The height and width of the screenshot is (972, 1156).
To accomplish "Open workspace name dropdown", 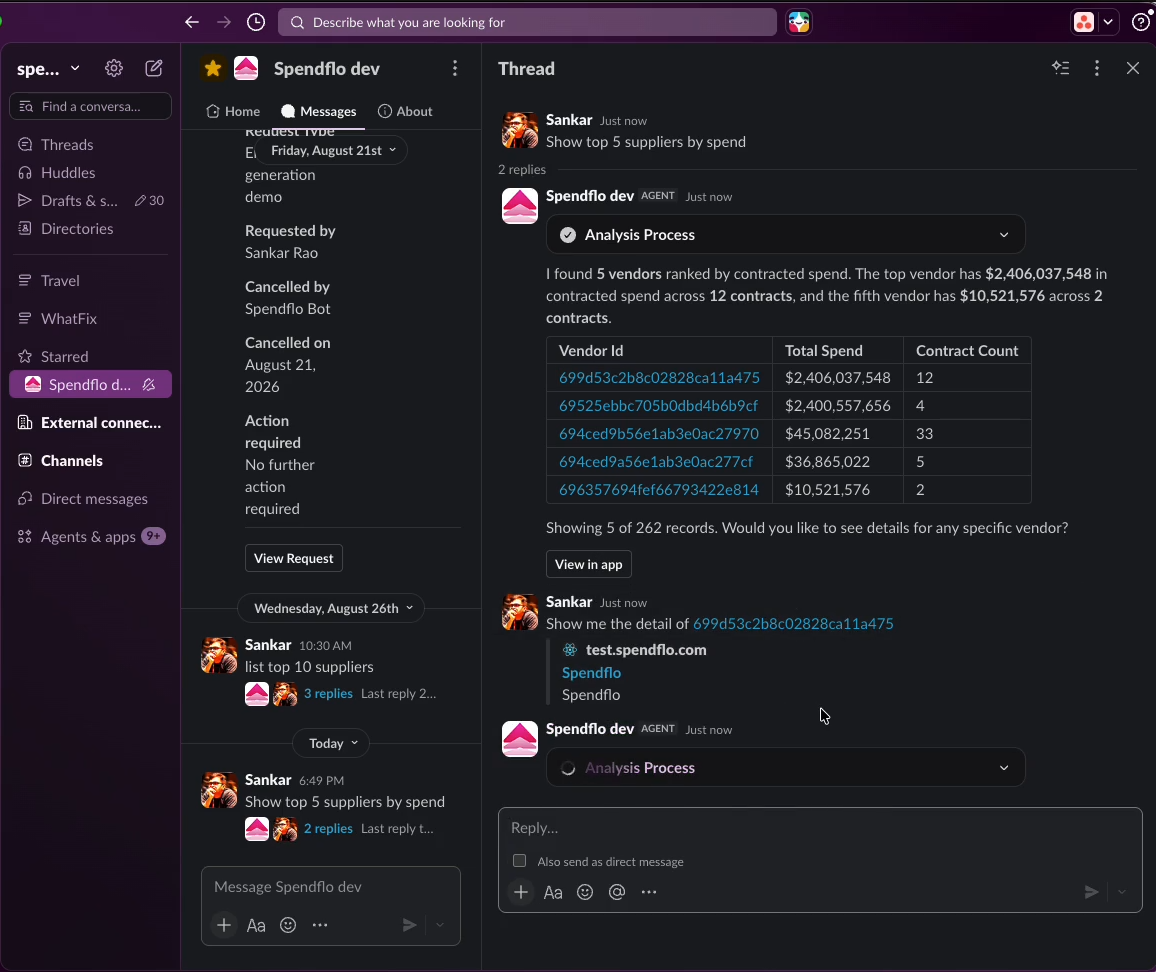I will (49, 69).
